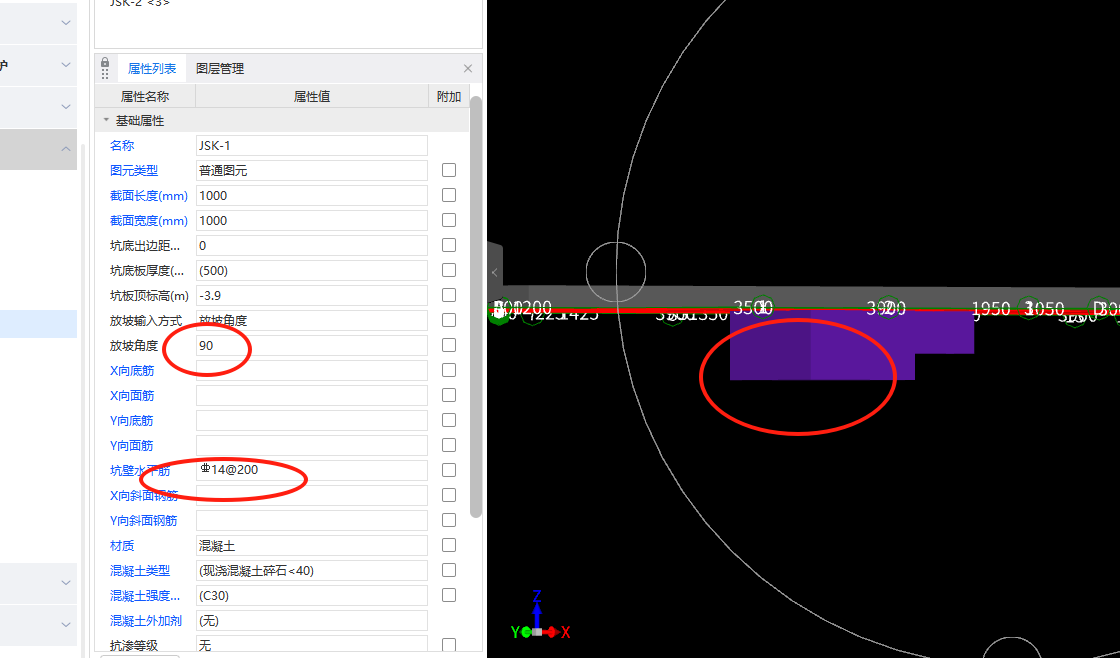
Task: Click the 坑板顶标高 value -3.9
Action: pos(311,296)
